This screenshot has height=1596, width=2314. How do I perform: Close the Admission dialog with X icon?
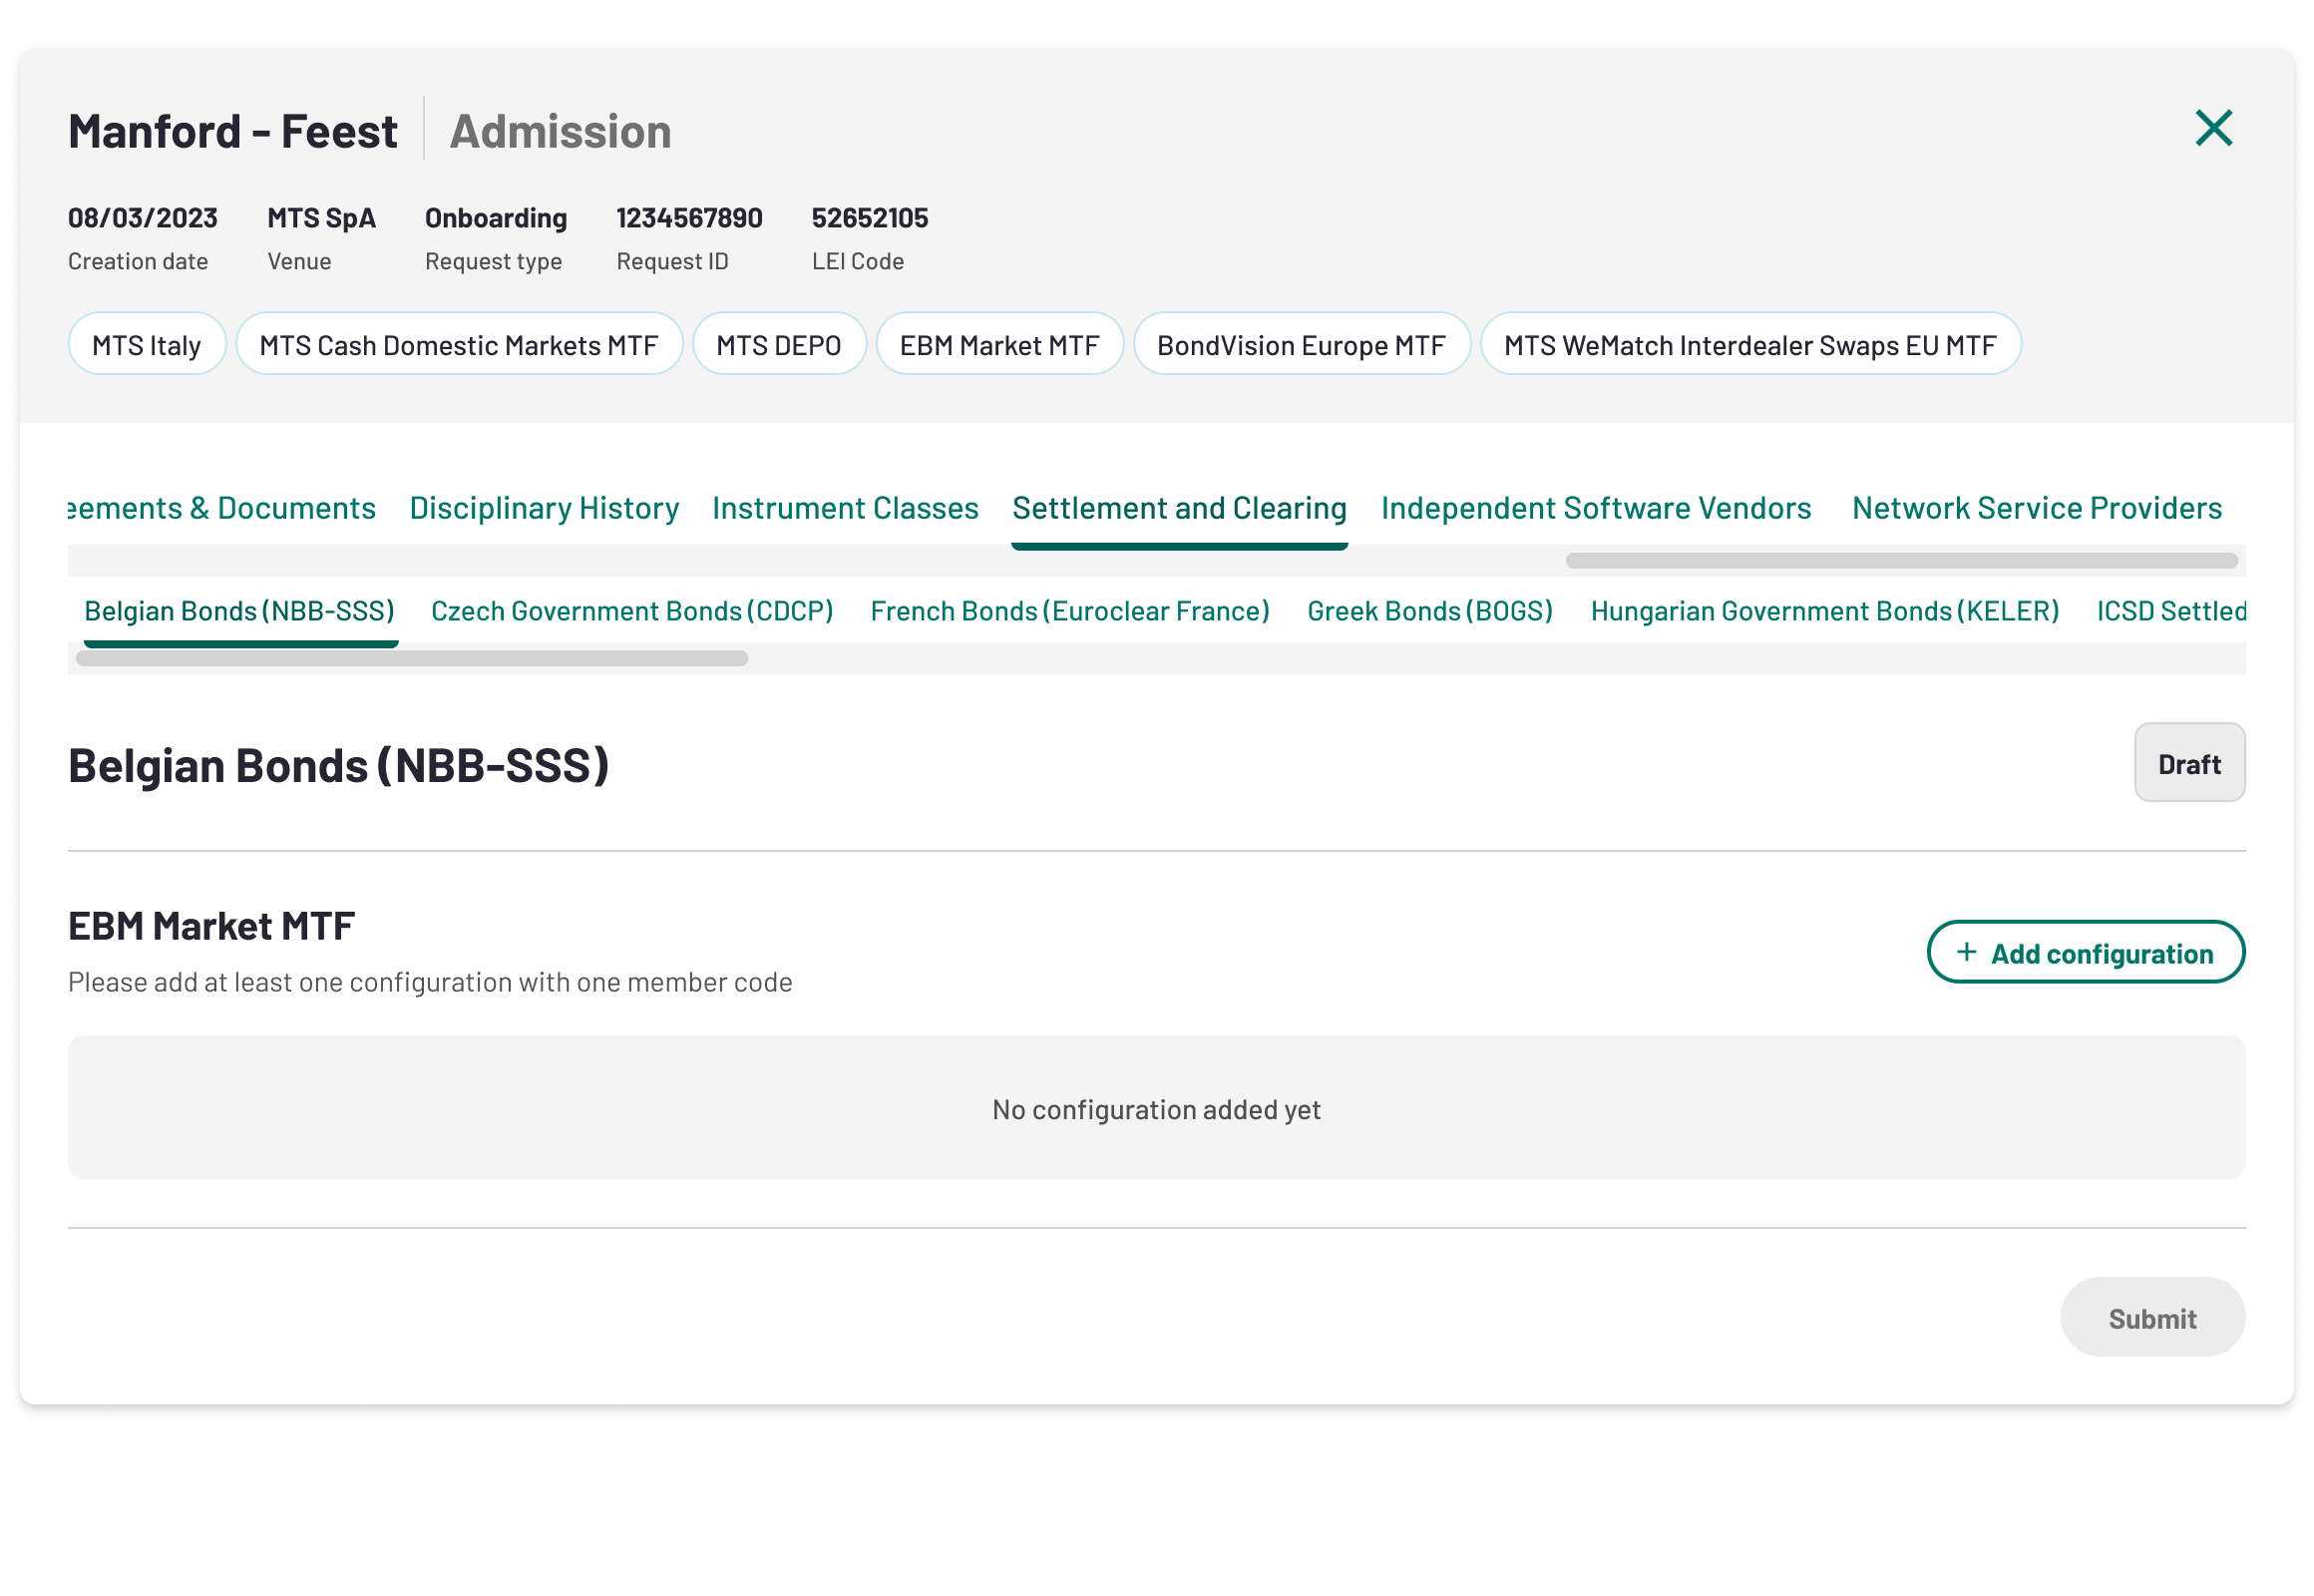coord(2213,128)
